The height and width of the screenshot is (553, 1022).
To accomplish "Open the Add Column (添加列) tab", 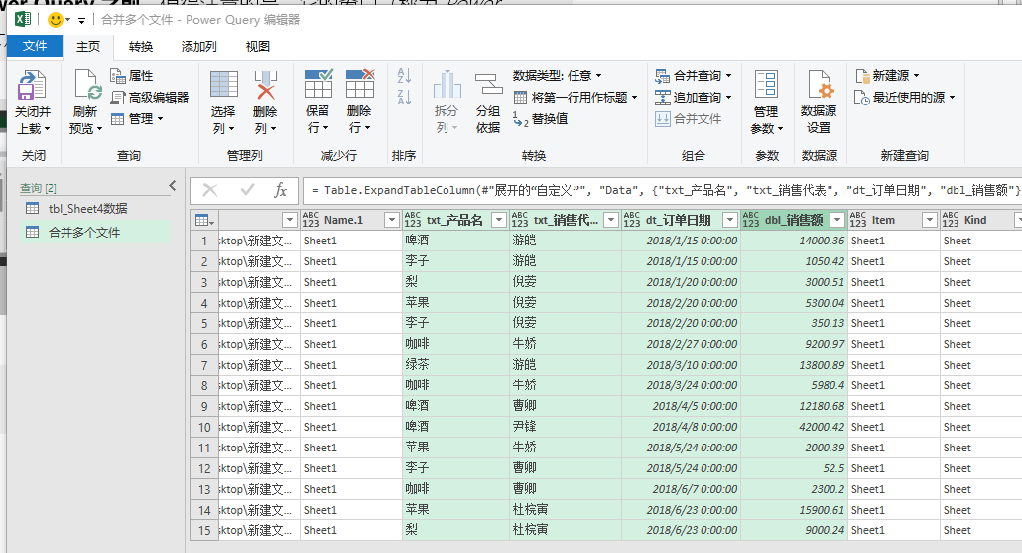I will tap(198, 46).
